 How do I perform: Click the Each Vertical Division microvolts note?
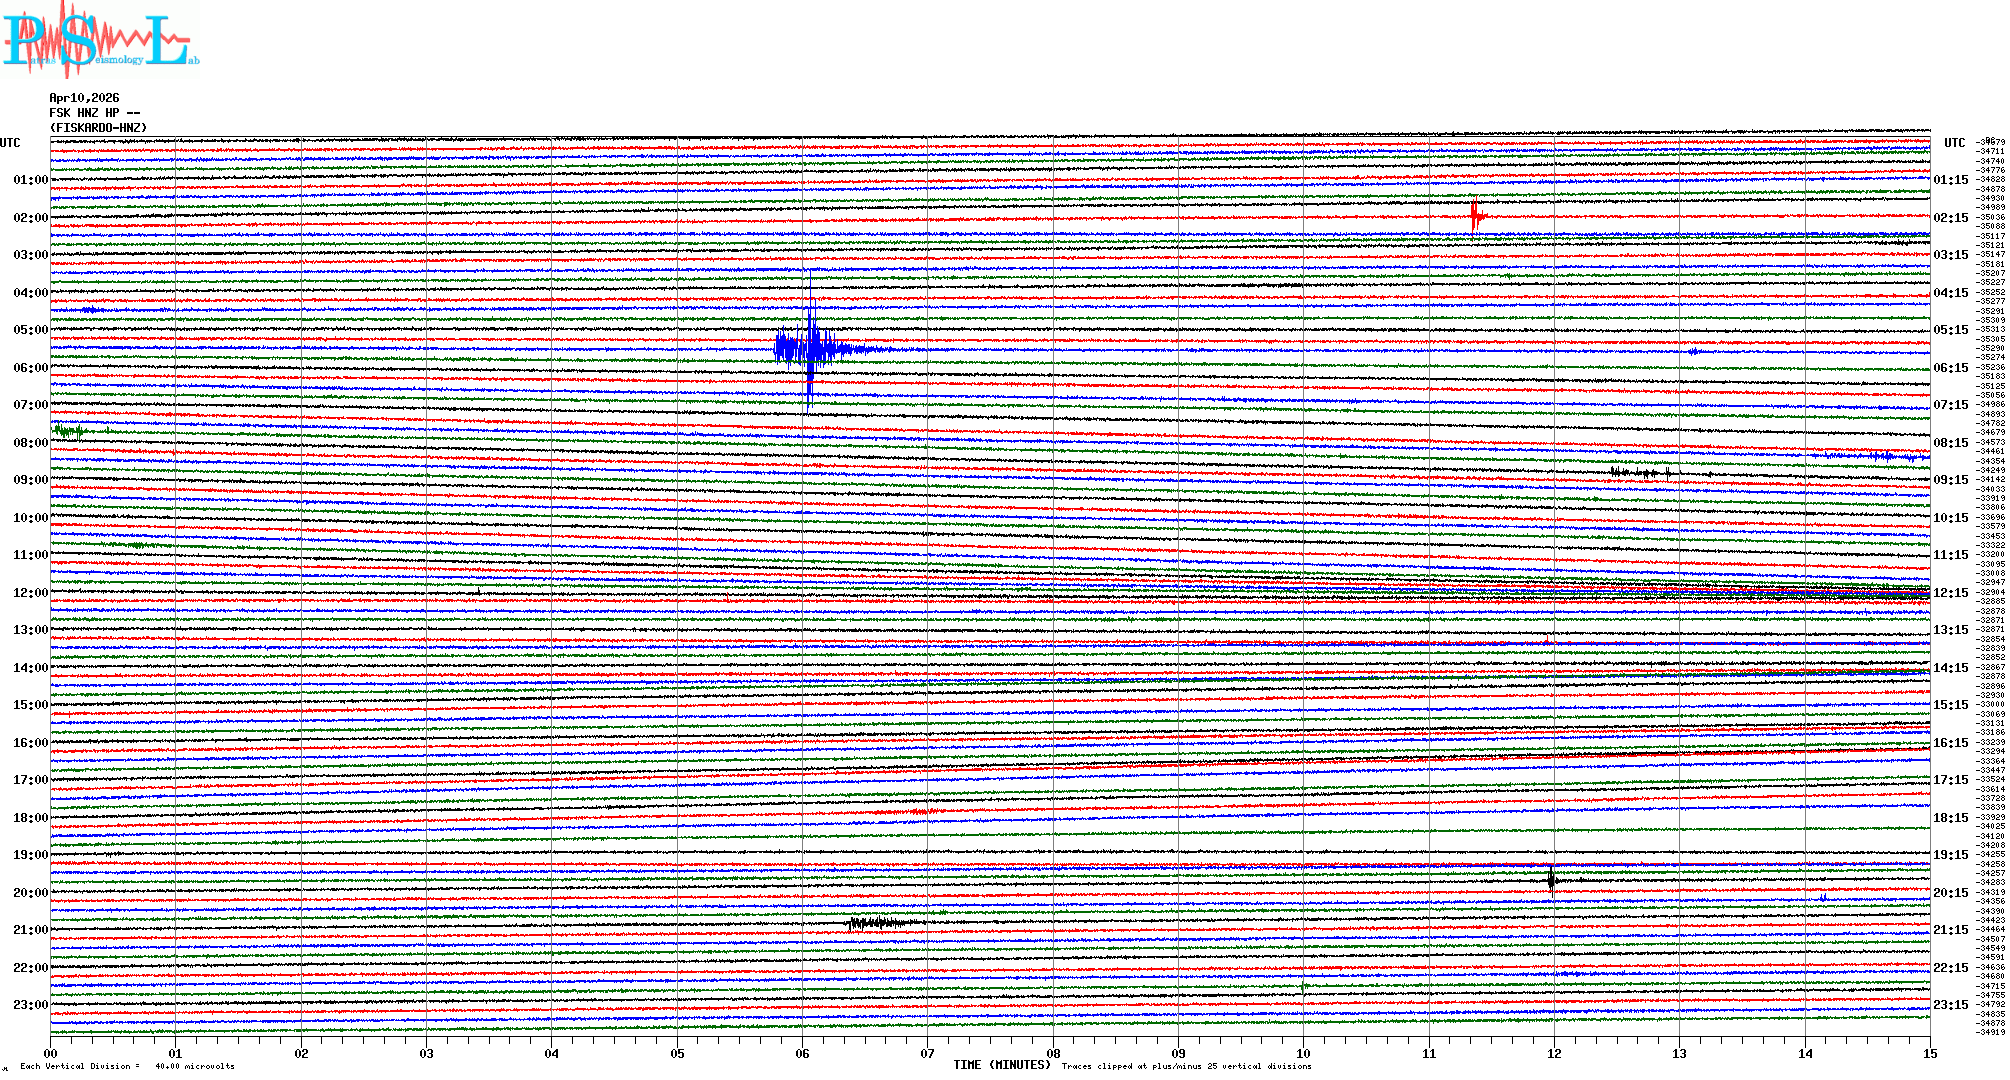[127, 1066]
